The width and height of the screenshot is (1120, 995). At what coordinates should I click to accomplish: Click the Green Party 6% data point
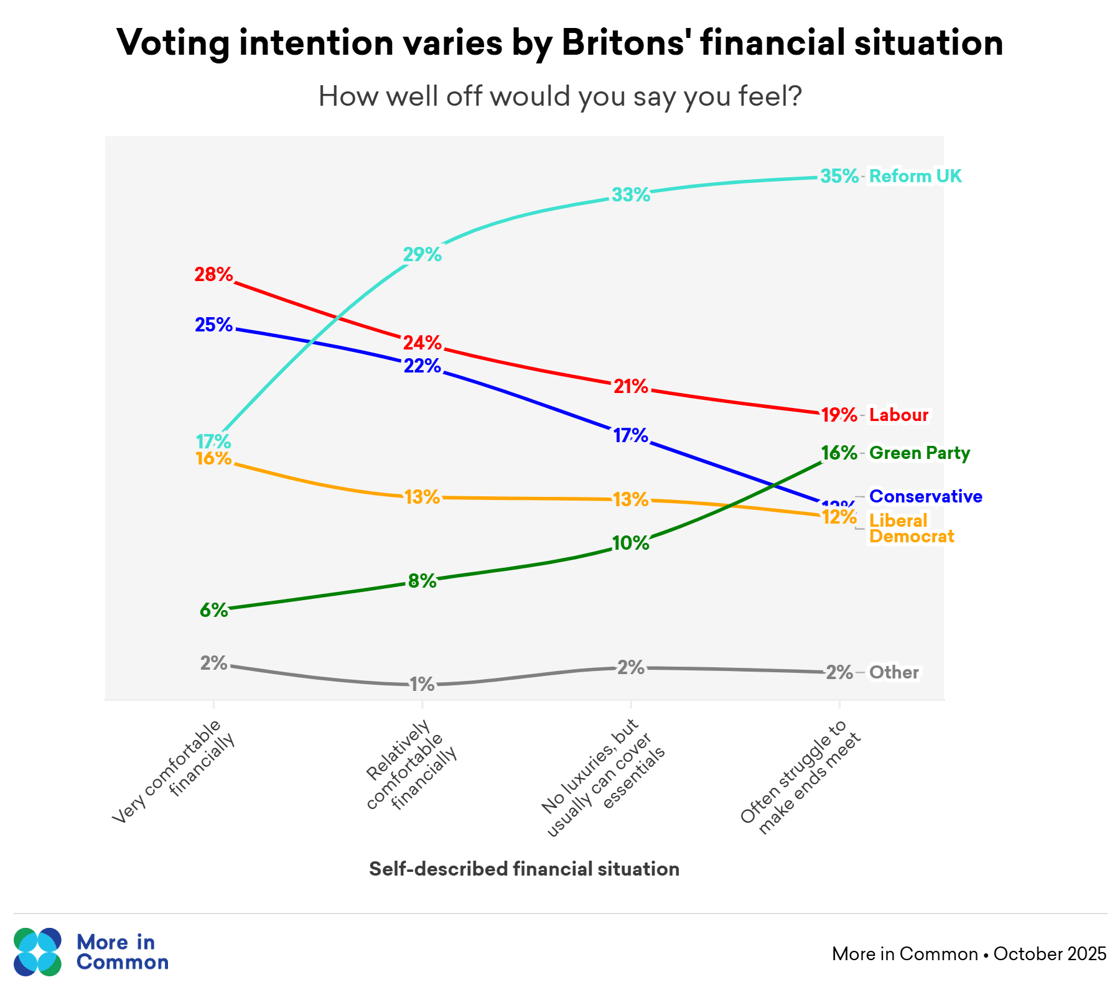[x=213, y=610]
